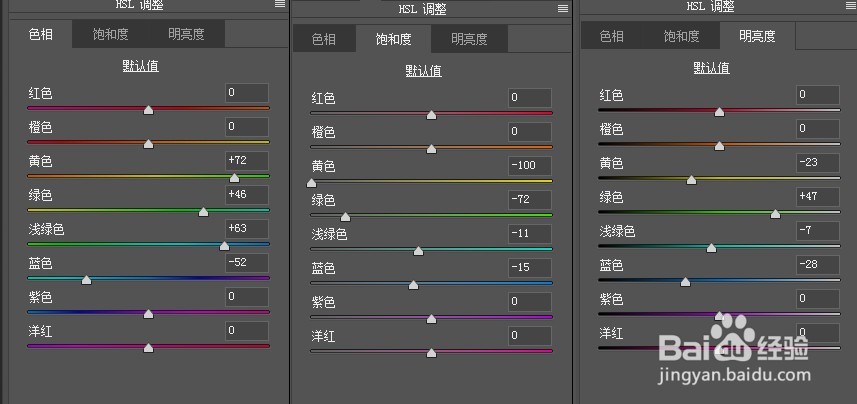Focus the 浅绿色 luminance field showing -7
Image resolution: width=857 pixels, height=404 pixels.
pos(818,231)
